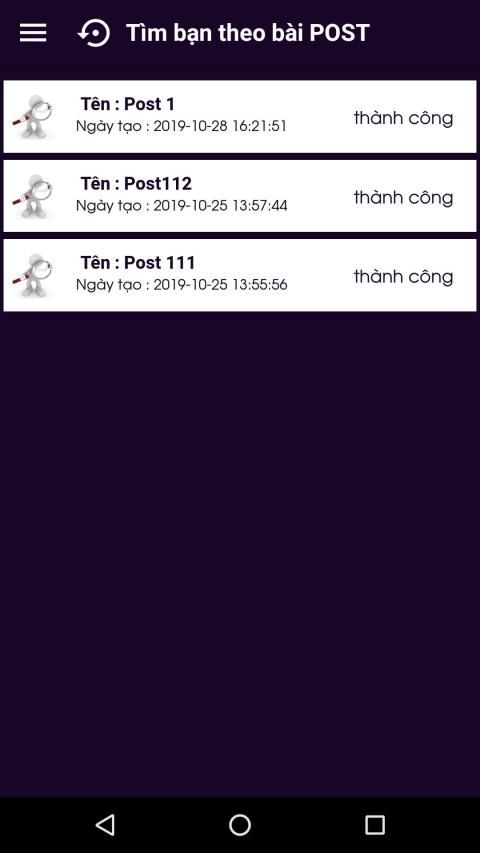Tap the empty dark area below the list
Viewport: 480px width, 853px height.
(239, 544)
